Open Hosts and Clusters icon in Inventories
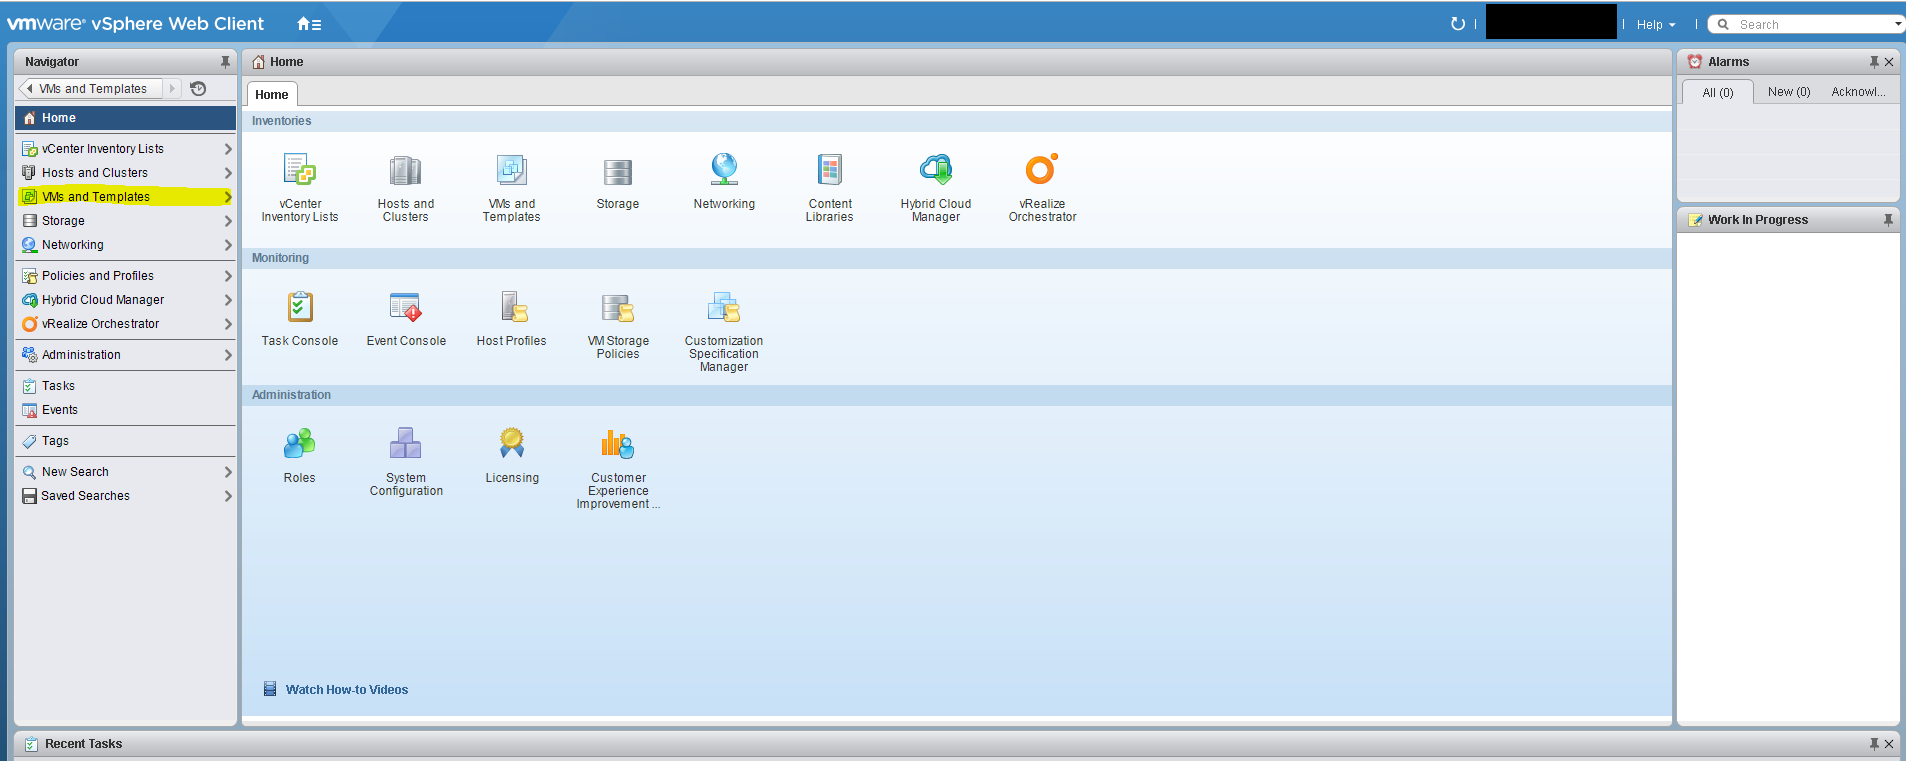Image resolution: width=1906 pixels, height=761 pixels. click(x=405, y=170)
